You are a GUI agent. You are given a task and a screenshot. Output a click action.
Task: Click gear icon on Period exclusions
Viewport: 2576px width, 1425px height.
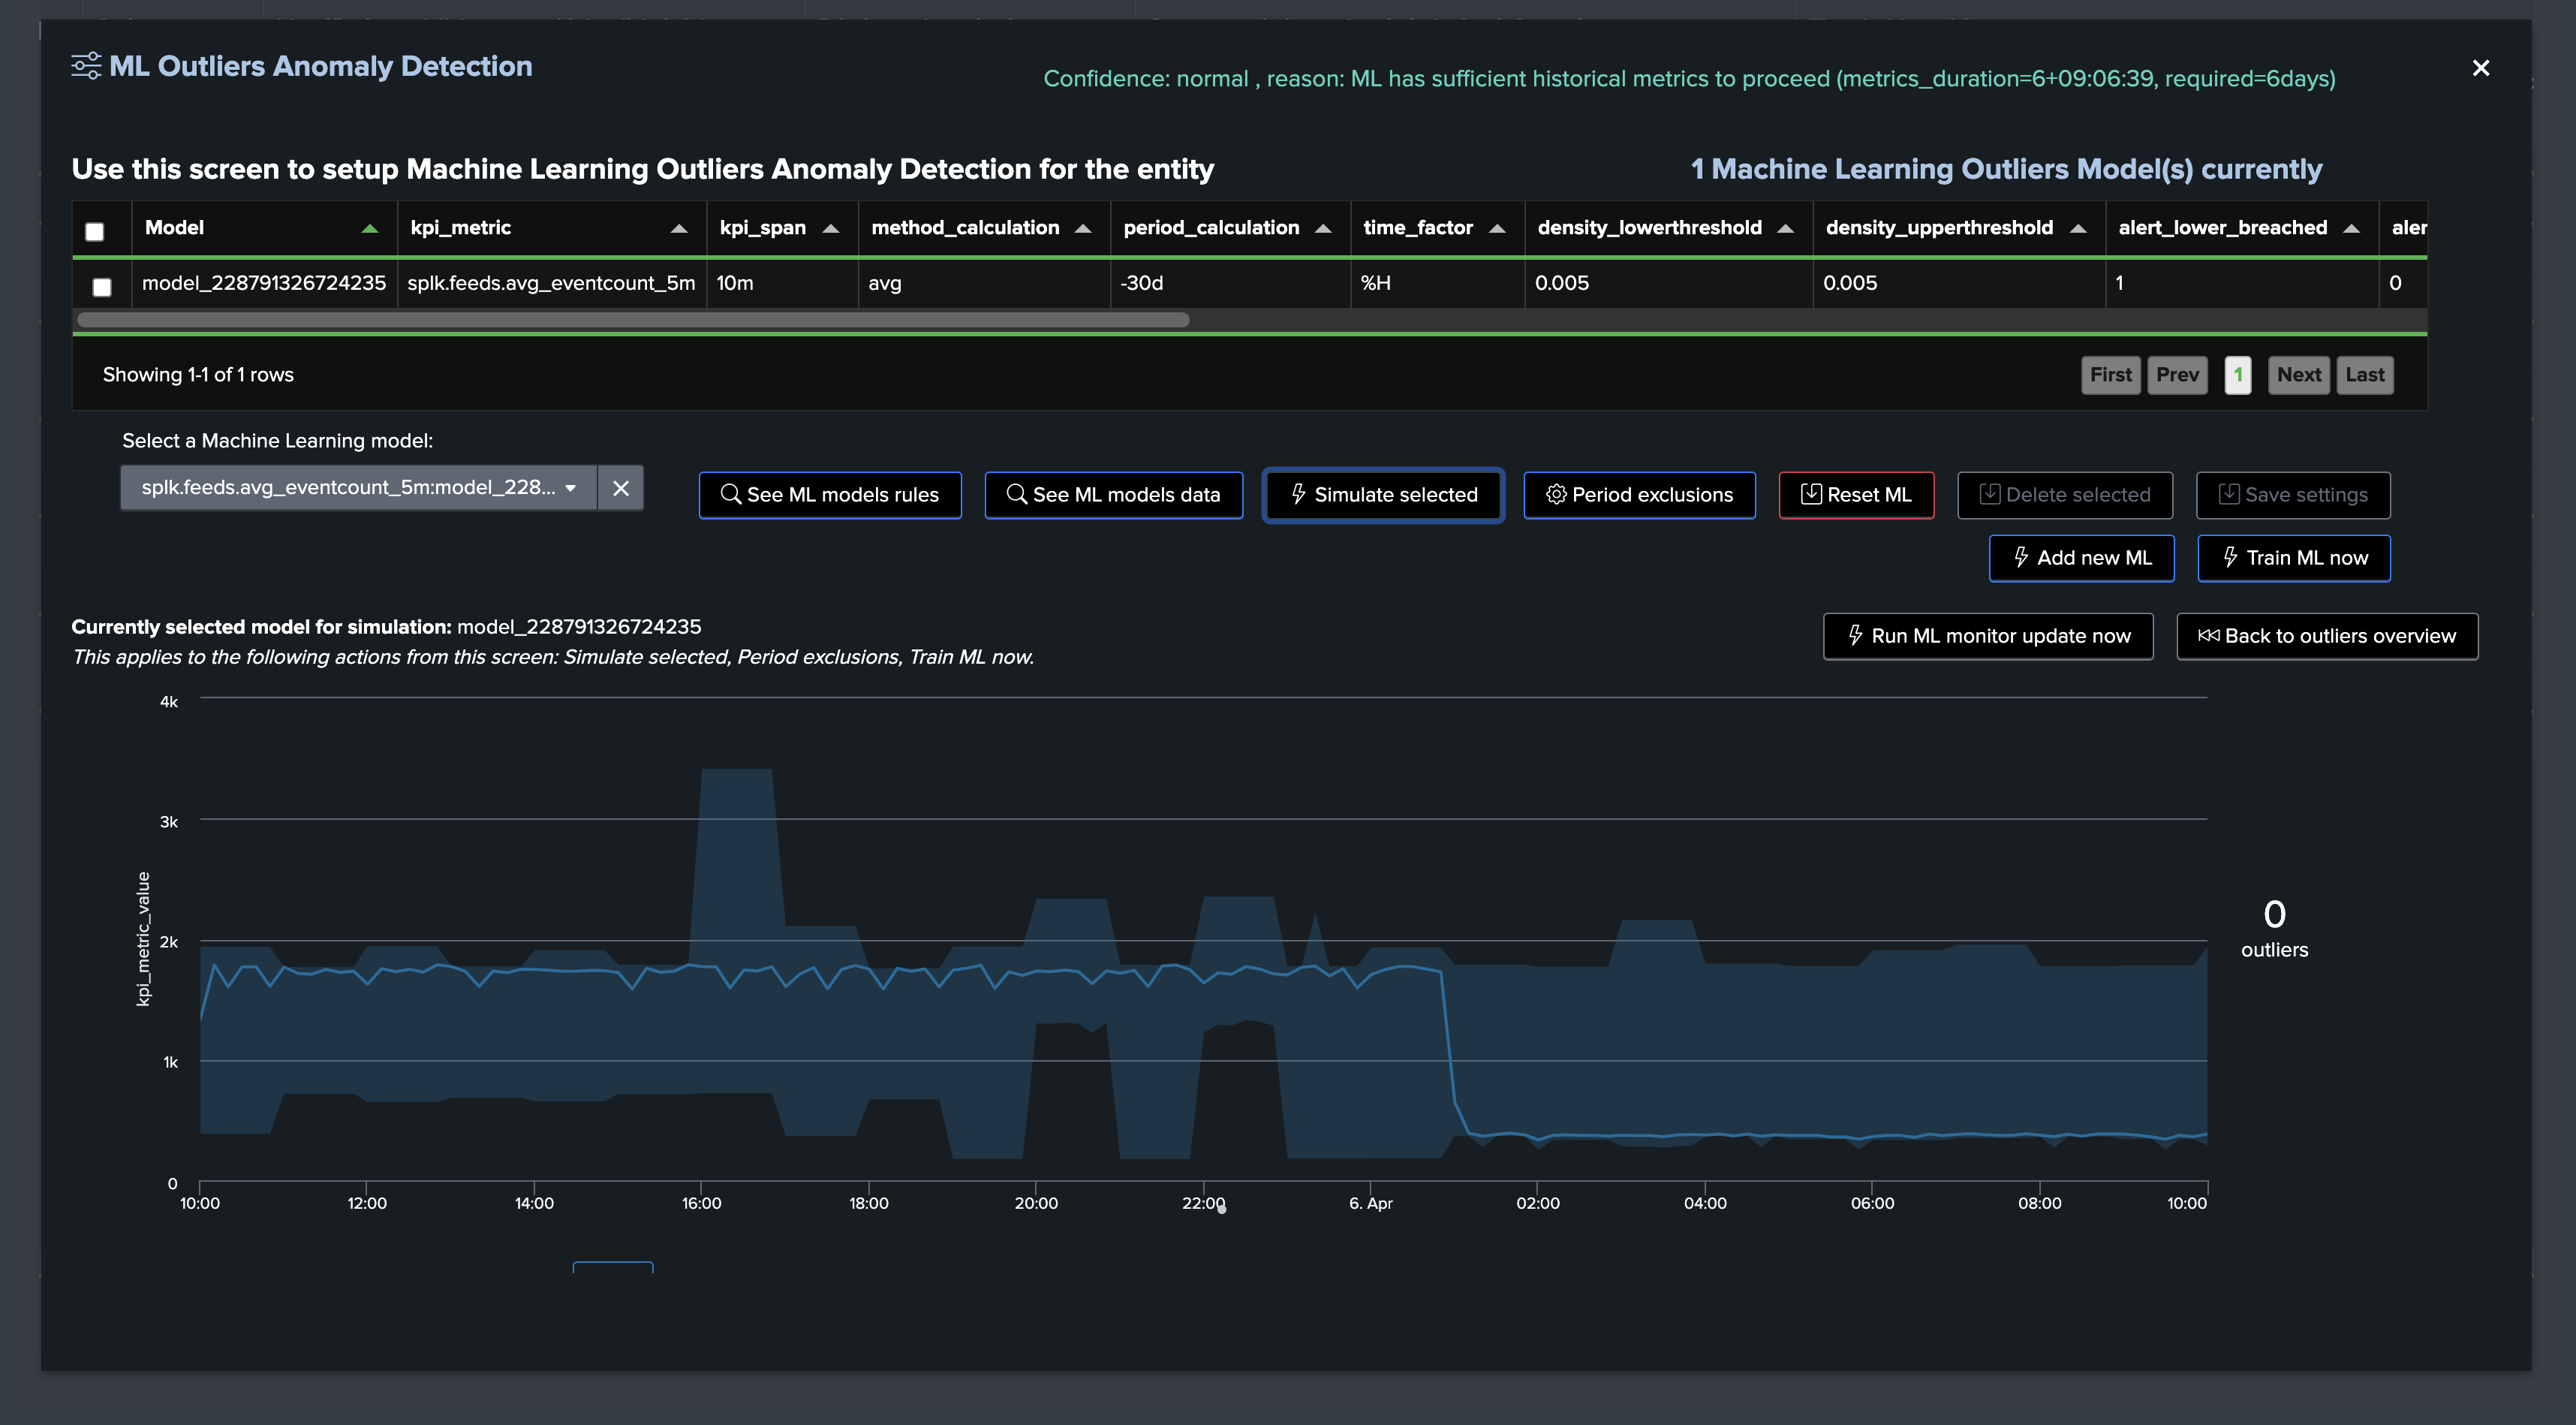[1556, 495]
